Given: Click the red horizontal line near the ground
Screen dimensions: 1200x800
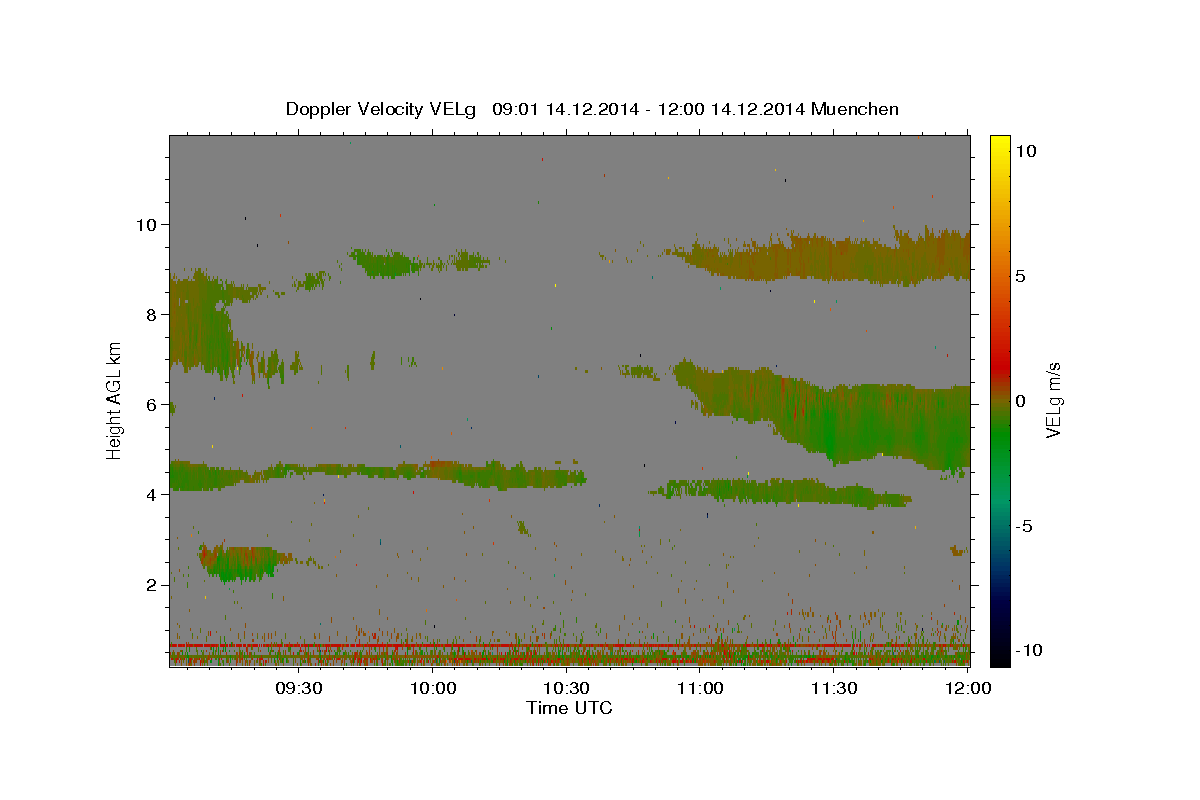Looking at the screenshot, I should pyautogui.click(x=569, y=646).
